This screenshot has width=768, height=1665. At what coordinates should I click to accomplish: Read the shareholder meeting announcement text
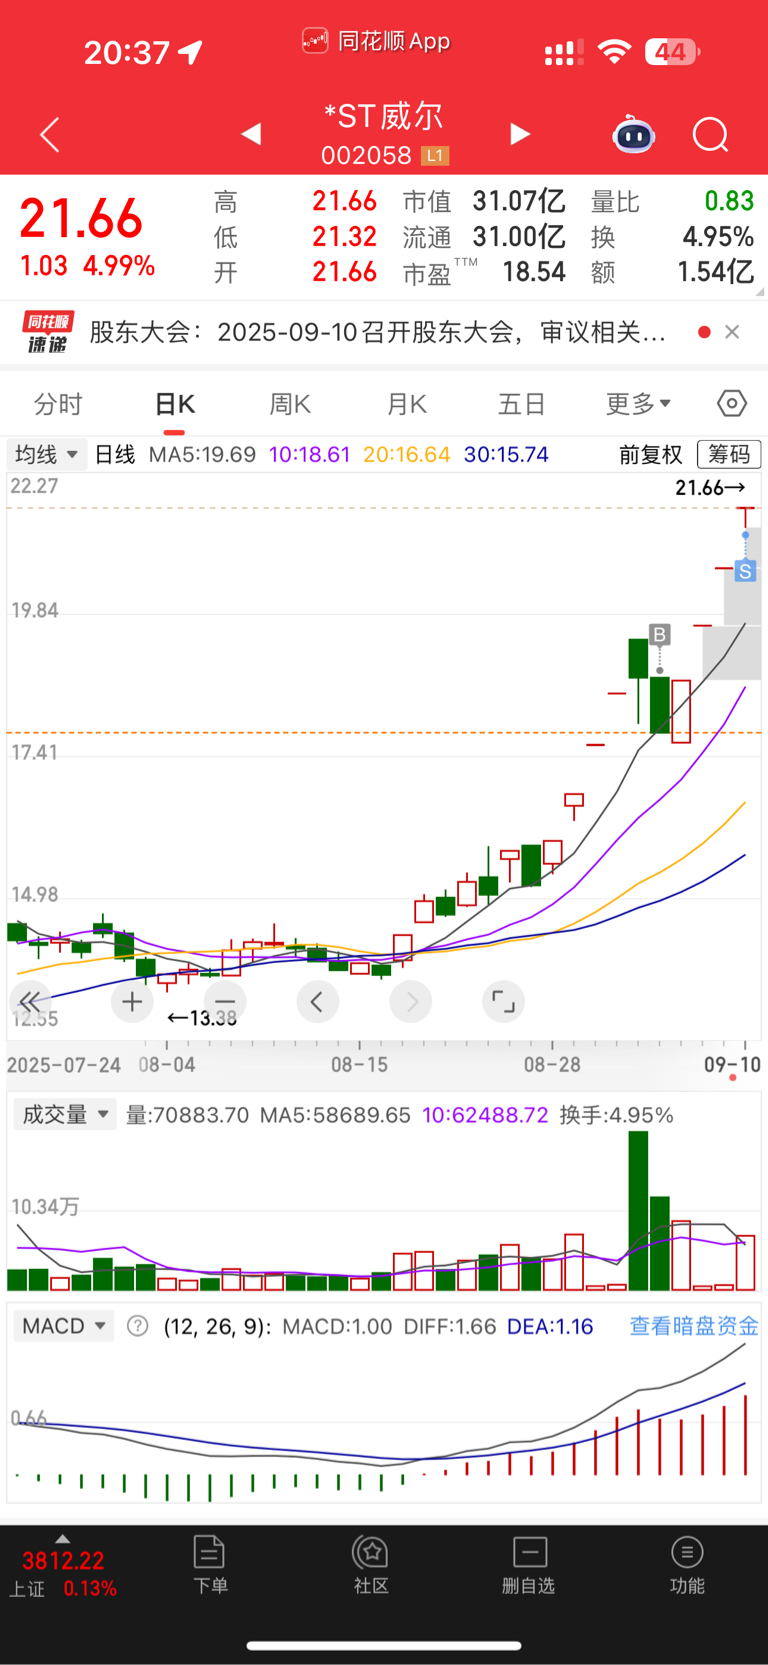coord(378,332)
